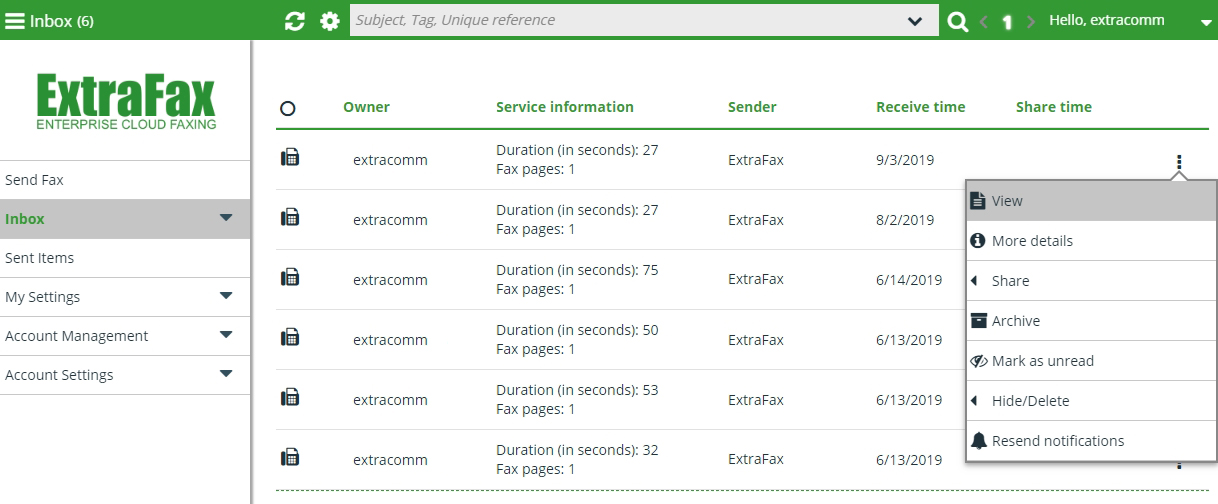Viewport: 1218px width, 504px height.
Task: Click the fax icon of the 50-second duration row
Action: tap(290, 336)
